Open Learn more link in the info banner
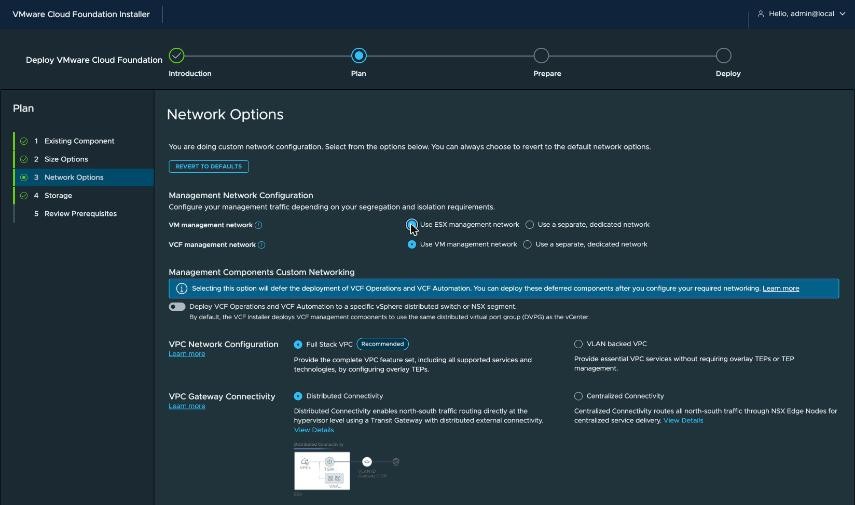Screen dimensions: 855x505 pos(780,288)
